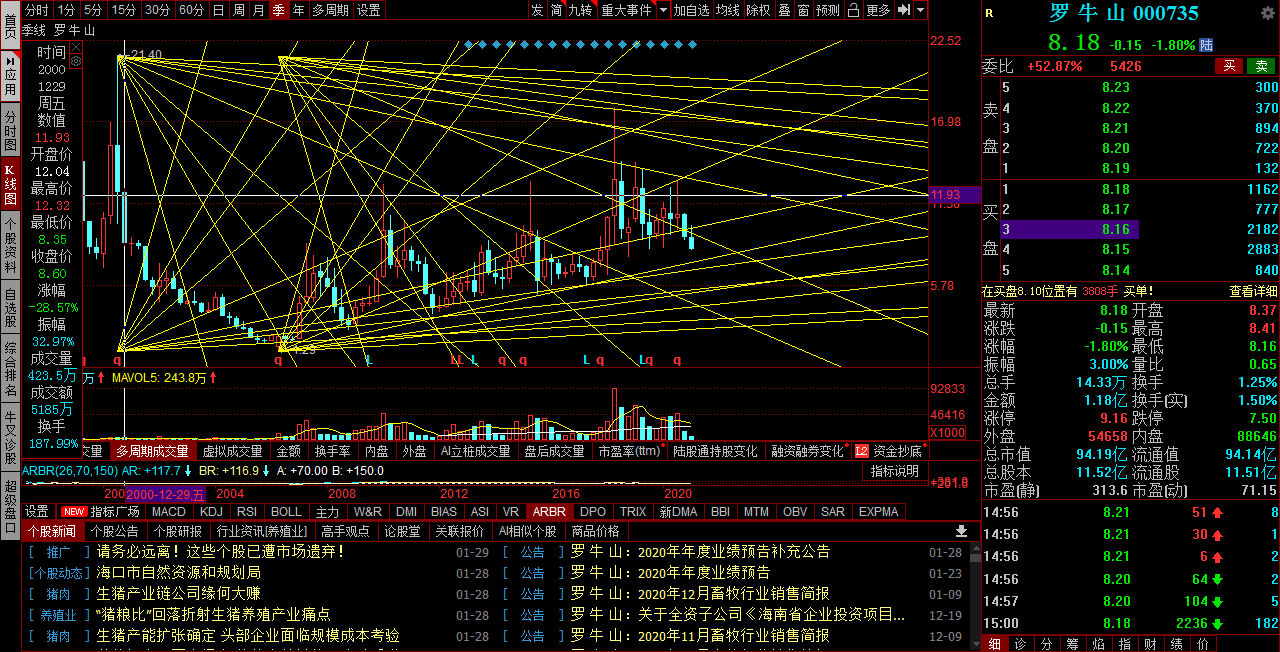1280x652 pixels.
Task: Open chart 设置 in the top toolbar
Action: [369, 10]
